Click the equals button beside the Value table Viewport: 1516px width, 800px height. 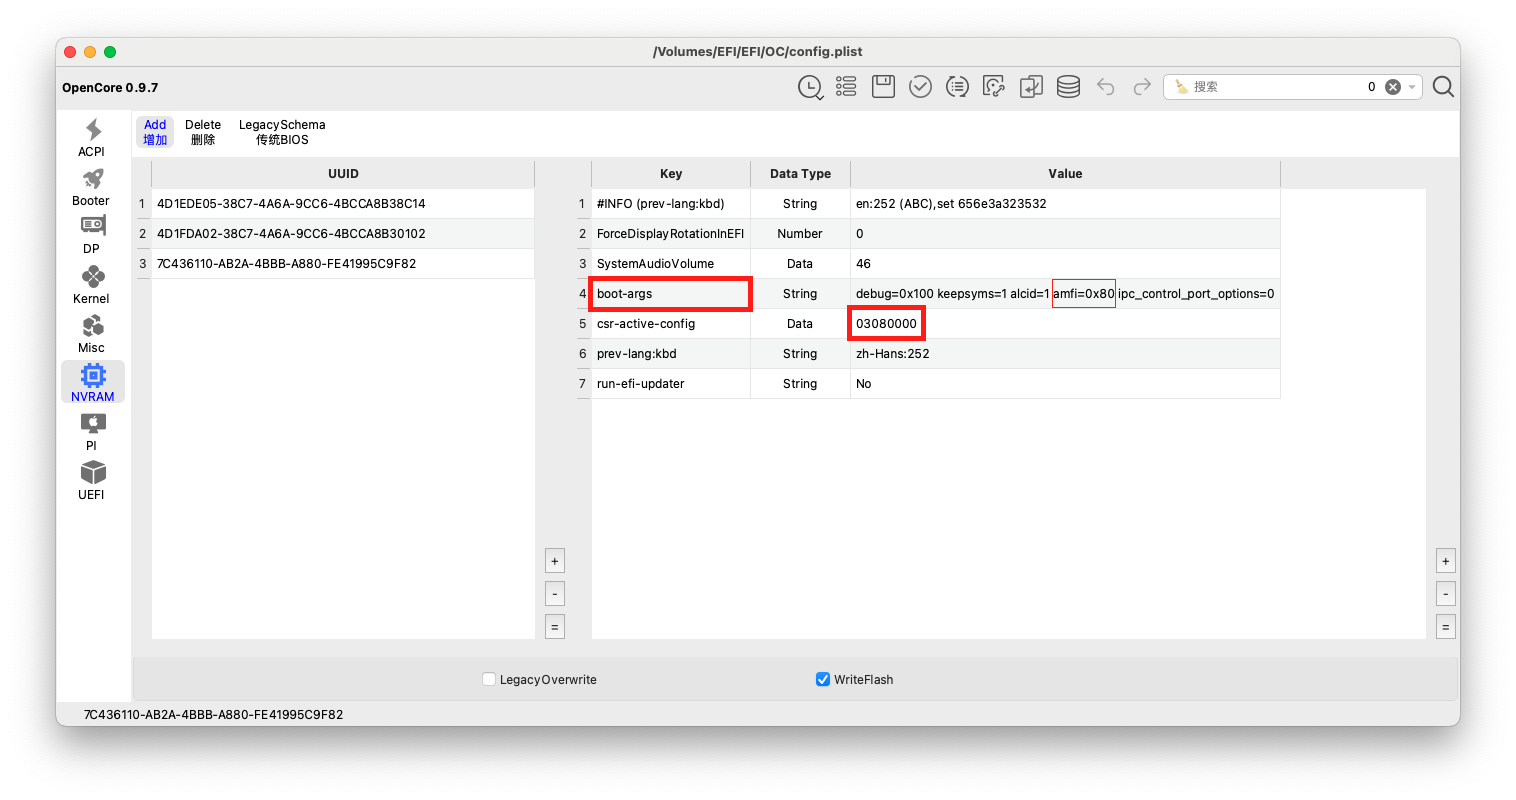tap(1446, 626)
